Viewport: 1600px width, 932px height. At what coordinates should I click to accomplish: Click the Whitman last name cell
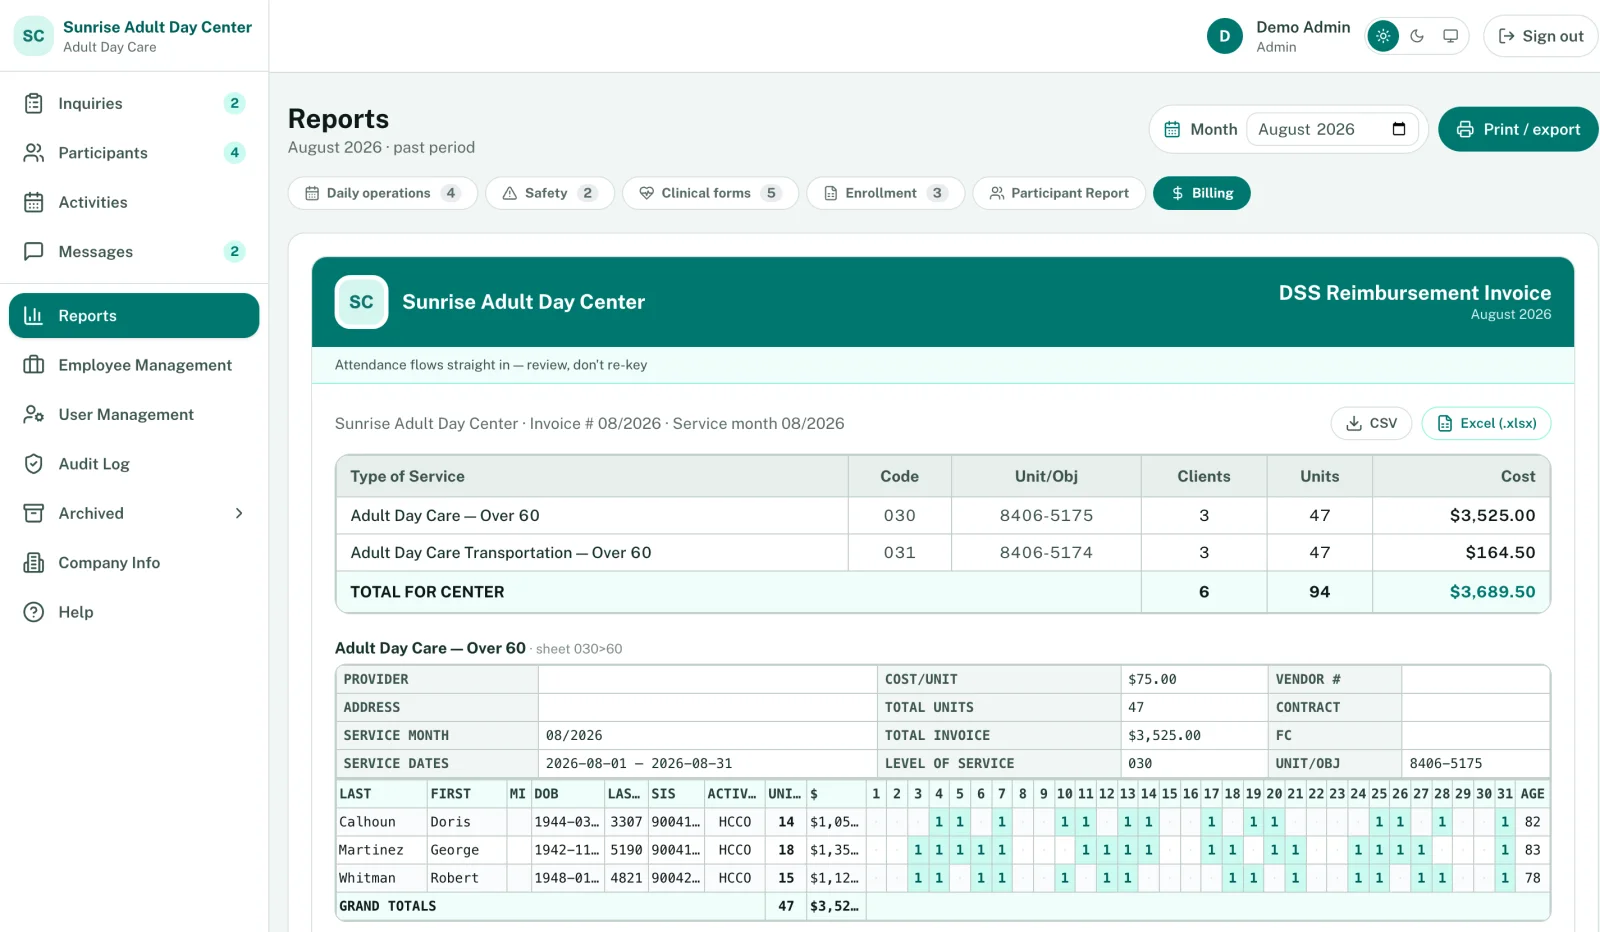point(381,878)
